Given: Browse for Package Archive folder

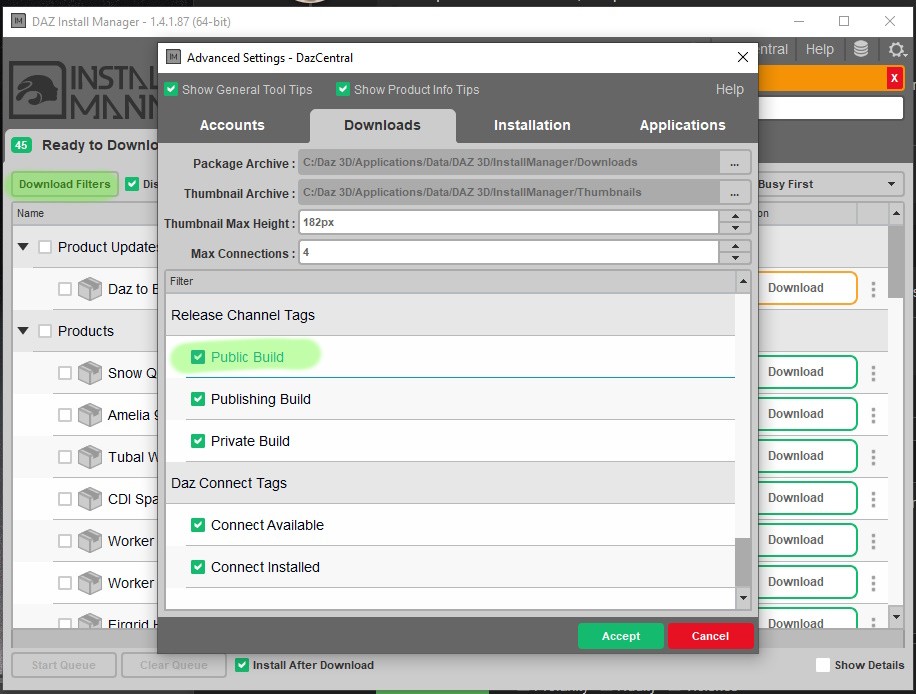Looking at the screenshot, I should click(x=734, y=163).
